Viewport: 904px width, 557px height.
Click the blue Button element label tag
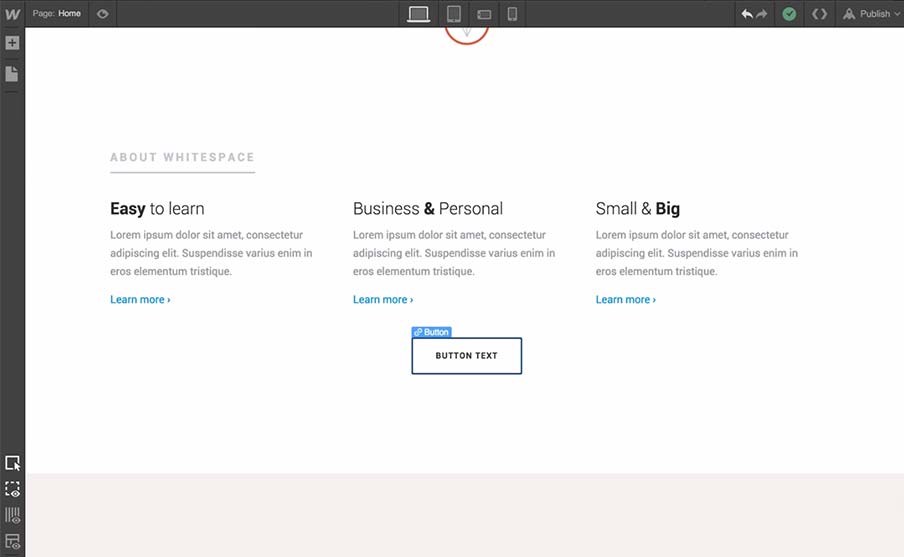(x=431, y=332)
